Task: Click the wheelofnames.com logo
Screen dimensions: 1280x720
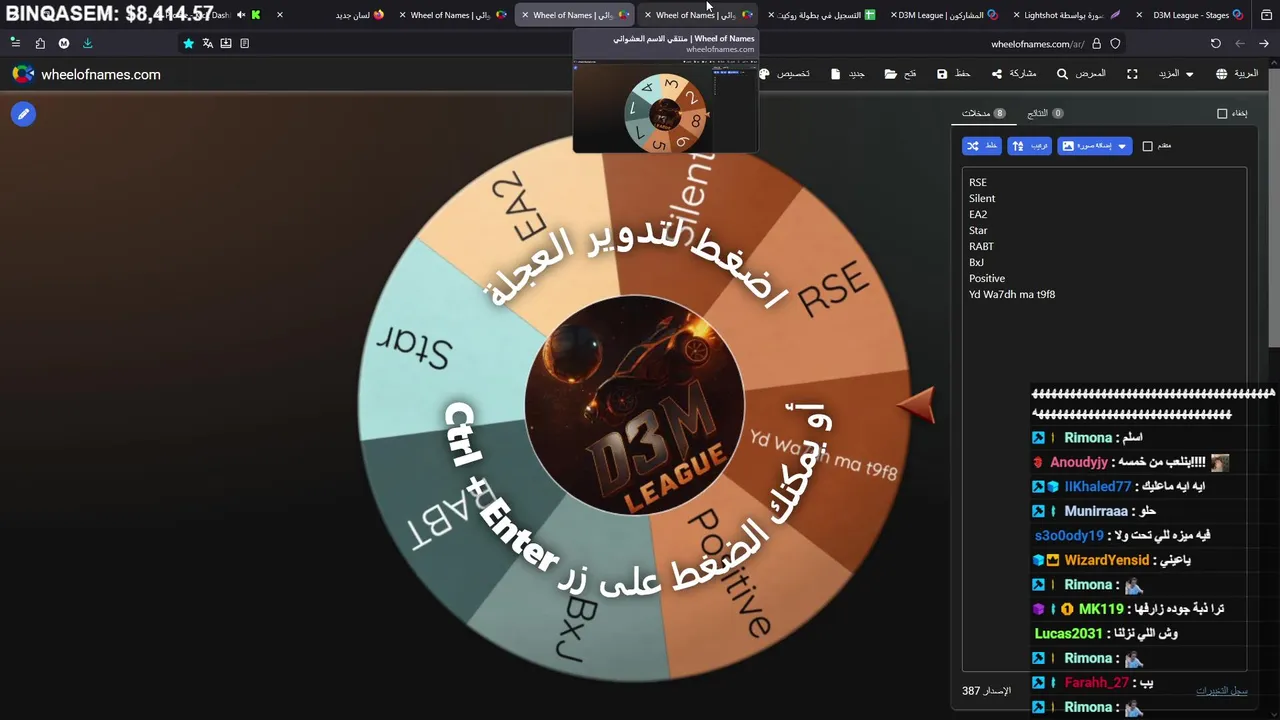Action: click(x=86, y=74)
